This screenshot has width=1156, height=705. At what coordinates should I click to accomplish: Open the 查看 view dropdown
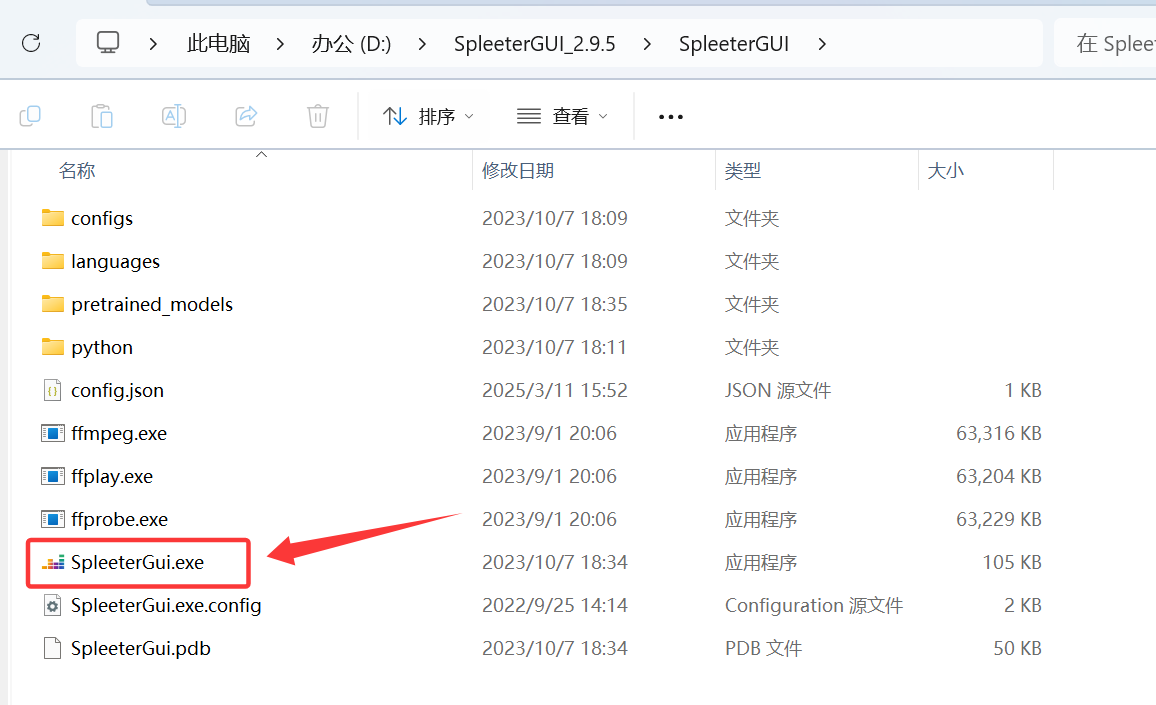coord(563,117)
